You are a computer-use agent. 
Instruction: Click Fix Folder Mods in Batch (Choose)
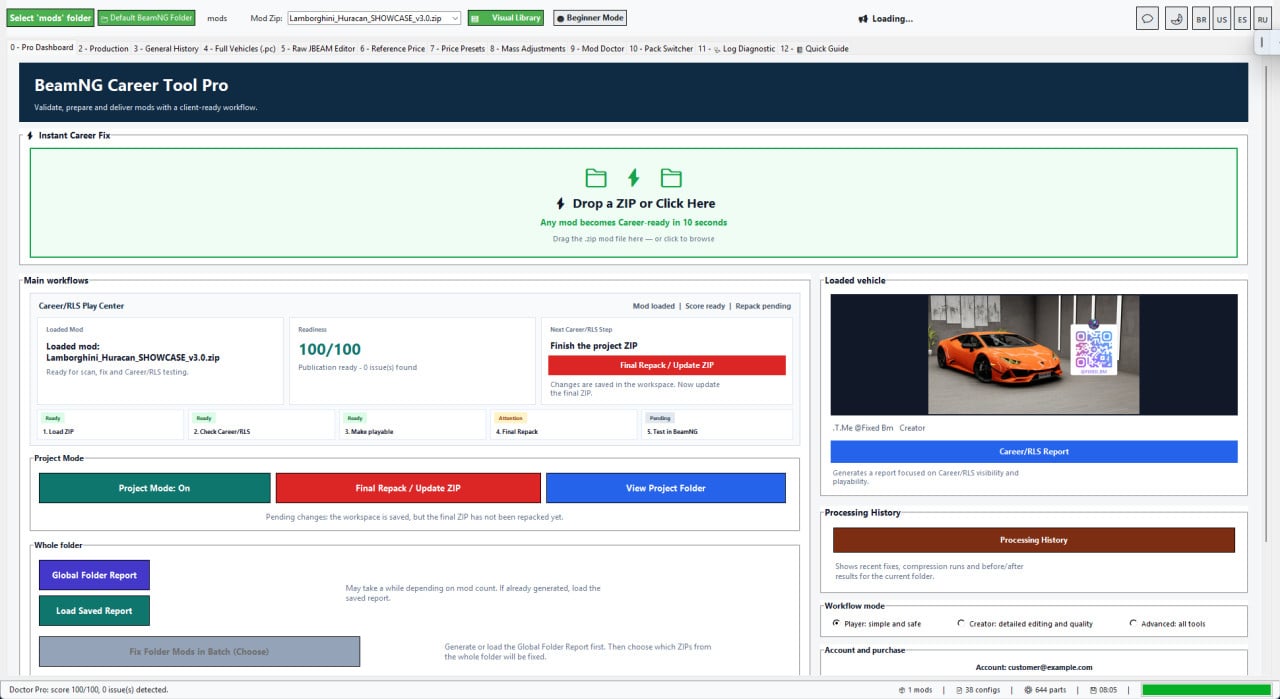pos(199,652)
